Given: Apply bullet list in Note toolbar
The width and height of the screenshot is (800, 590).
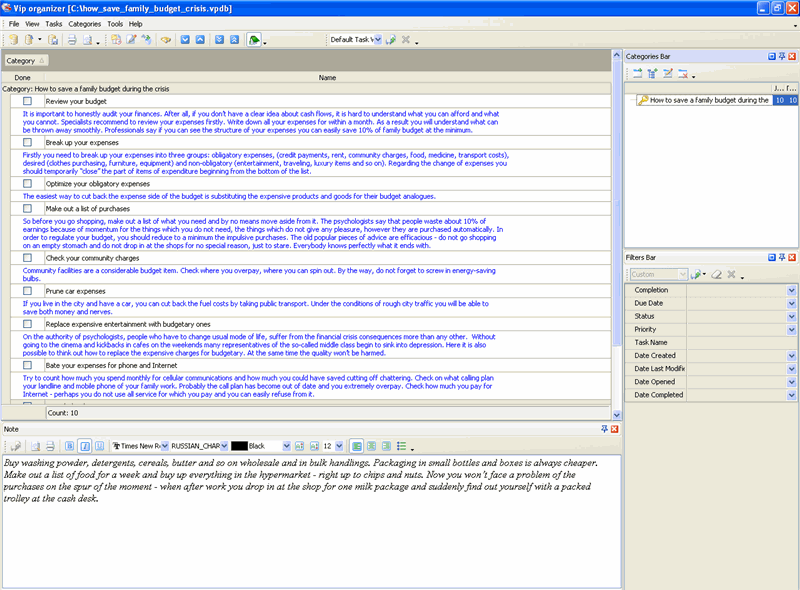Looking at the screenshot, I should coord(402,446).
